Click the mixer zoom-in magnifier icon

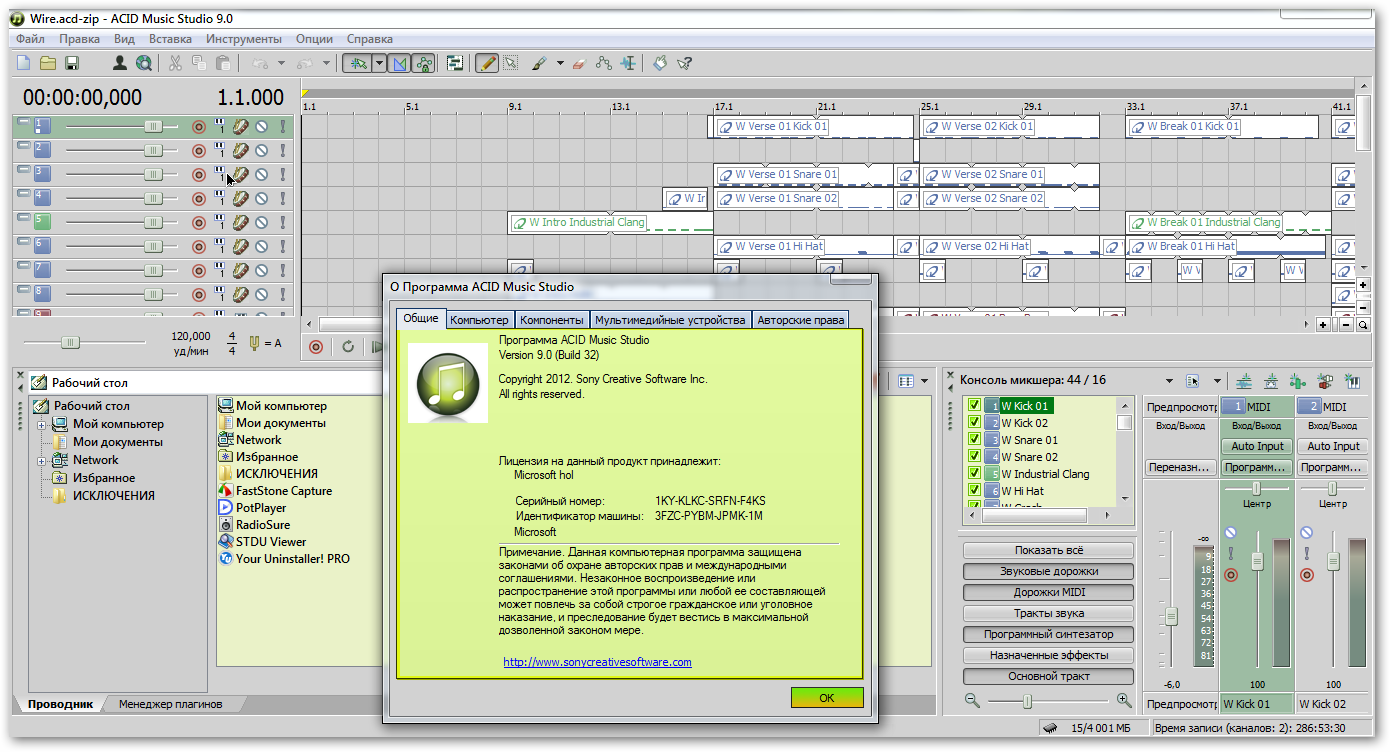[1124, 701]
